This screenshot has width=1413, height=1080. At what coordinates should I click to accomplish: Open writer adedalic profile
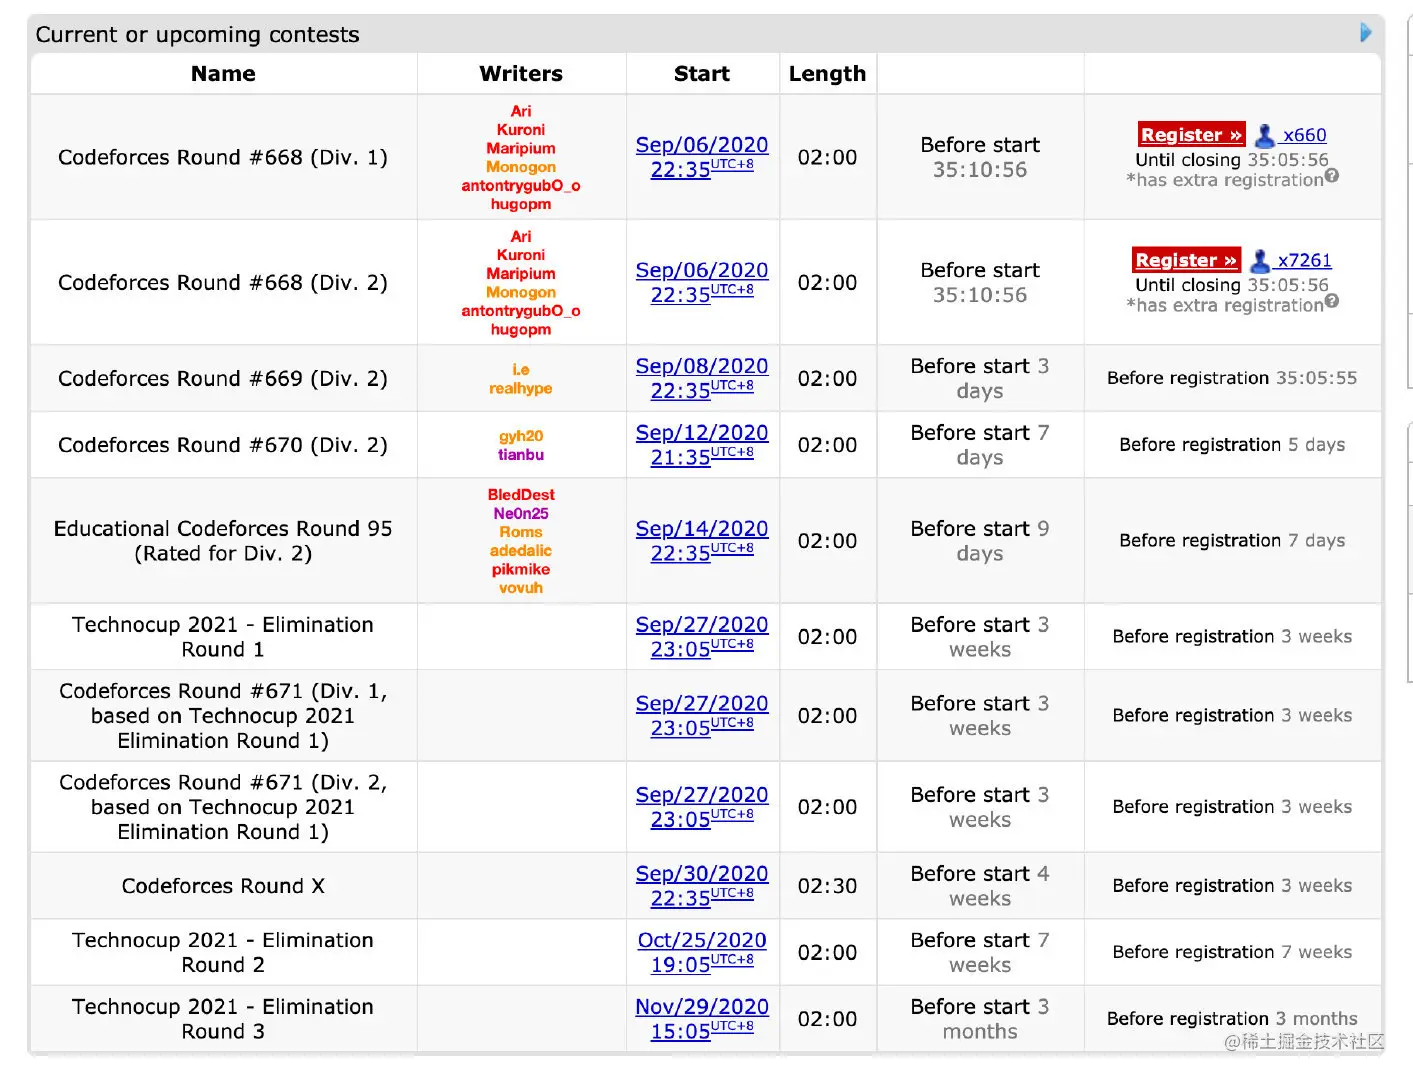pos(521,551)
